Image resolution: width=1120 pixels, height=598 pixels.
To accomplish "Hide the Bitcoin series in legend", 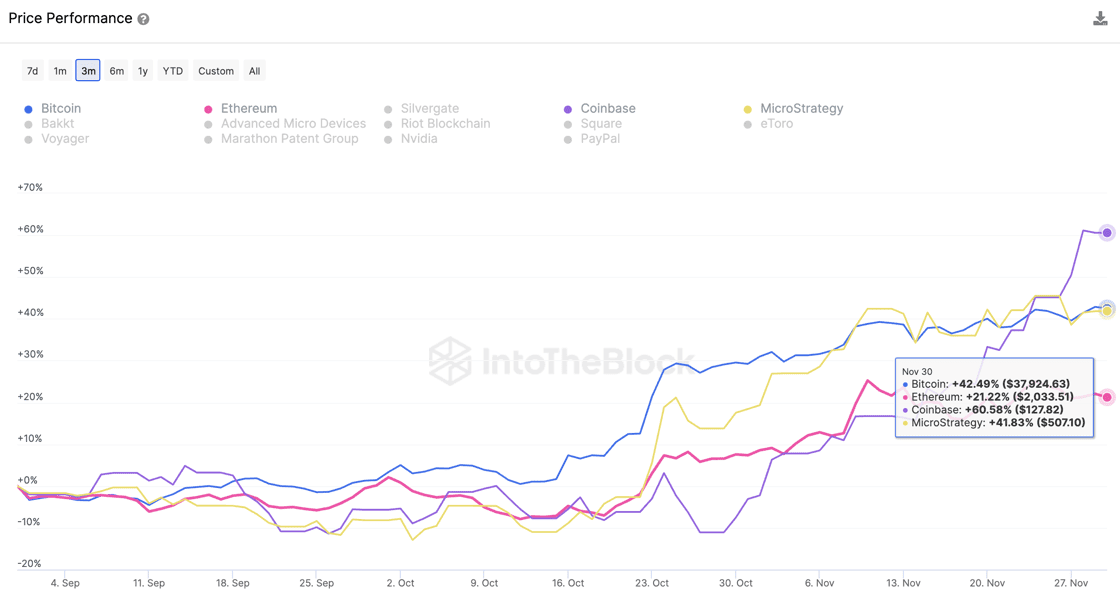I will click(x=60, y=108).
